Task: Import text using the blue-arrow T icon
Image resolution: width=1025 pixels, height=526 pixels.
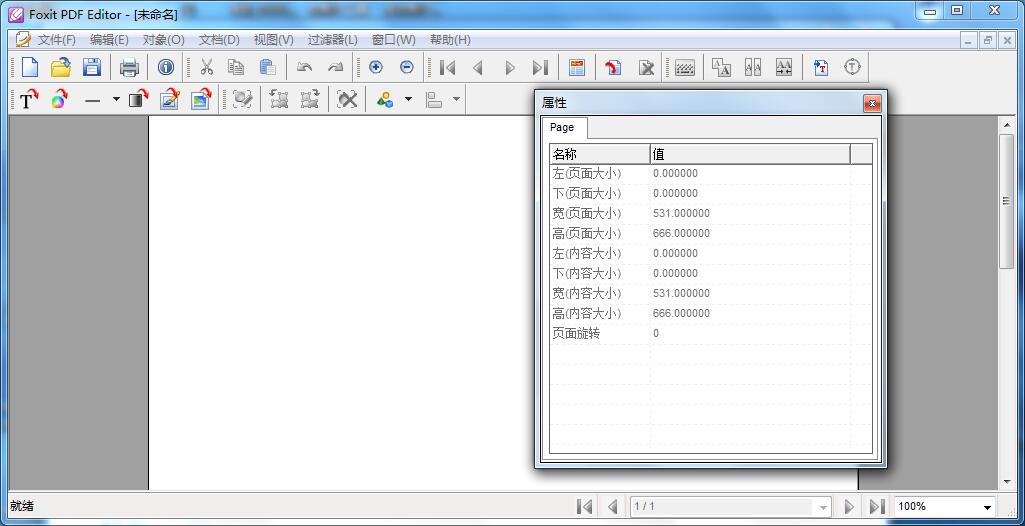Action: tap(821, 67)
